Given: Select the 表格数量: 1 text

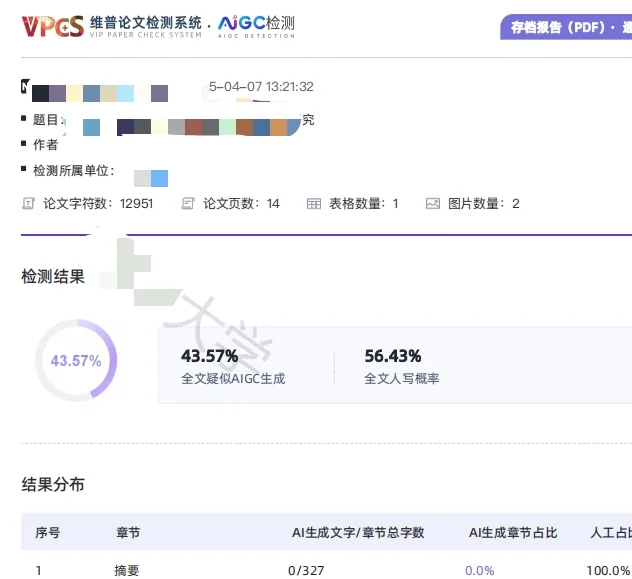Looking at the screenshot, I should coord(364,203).
